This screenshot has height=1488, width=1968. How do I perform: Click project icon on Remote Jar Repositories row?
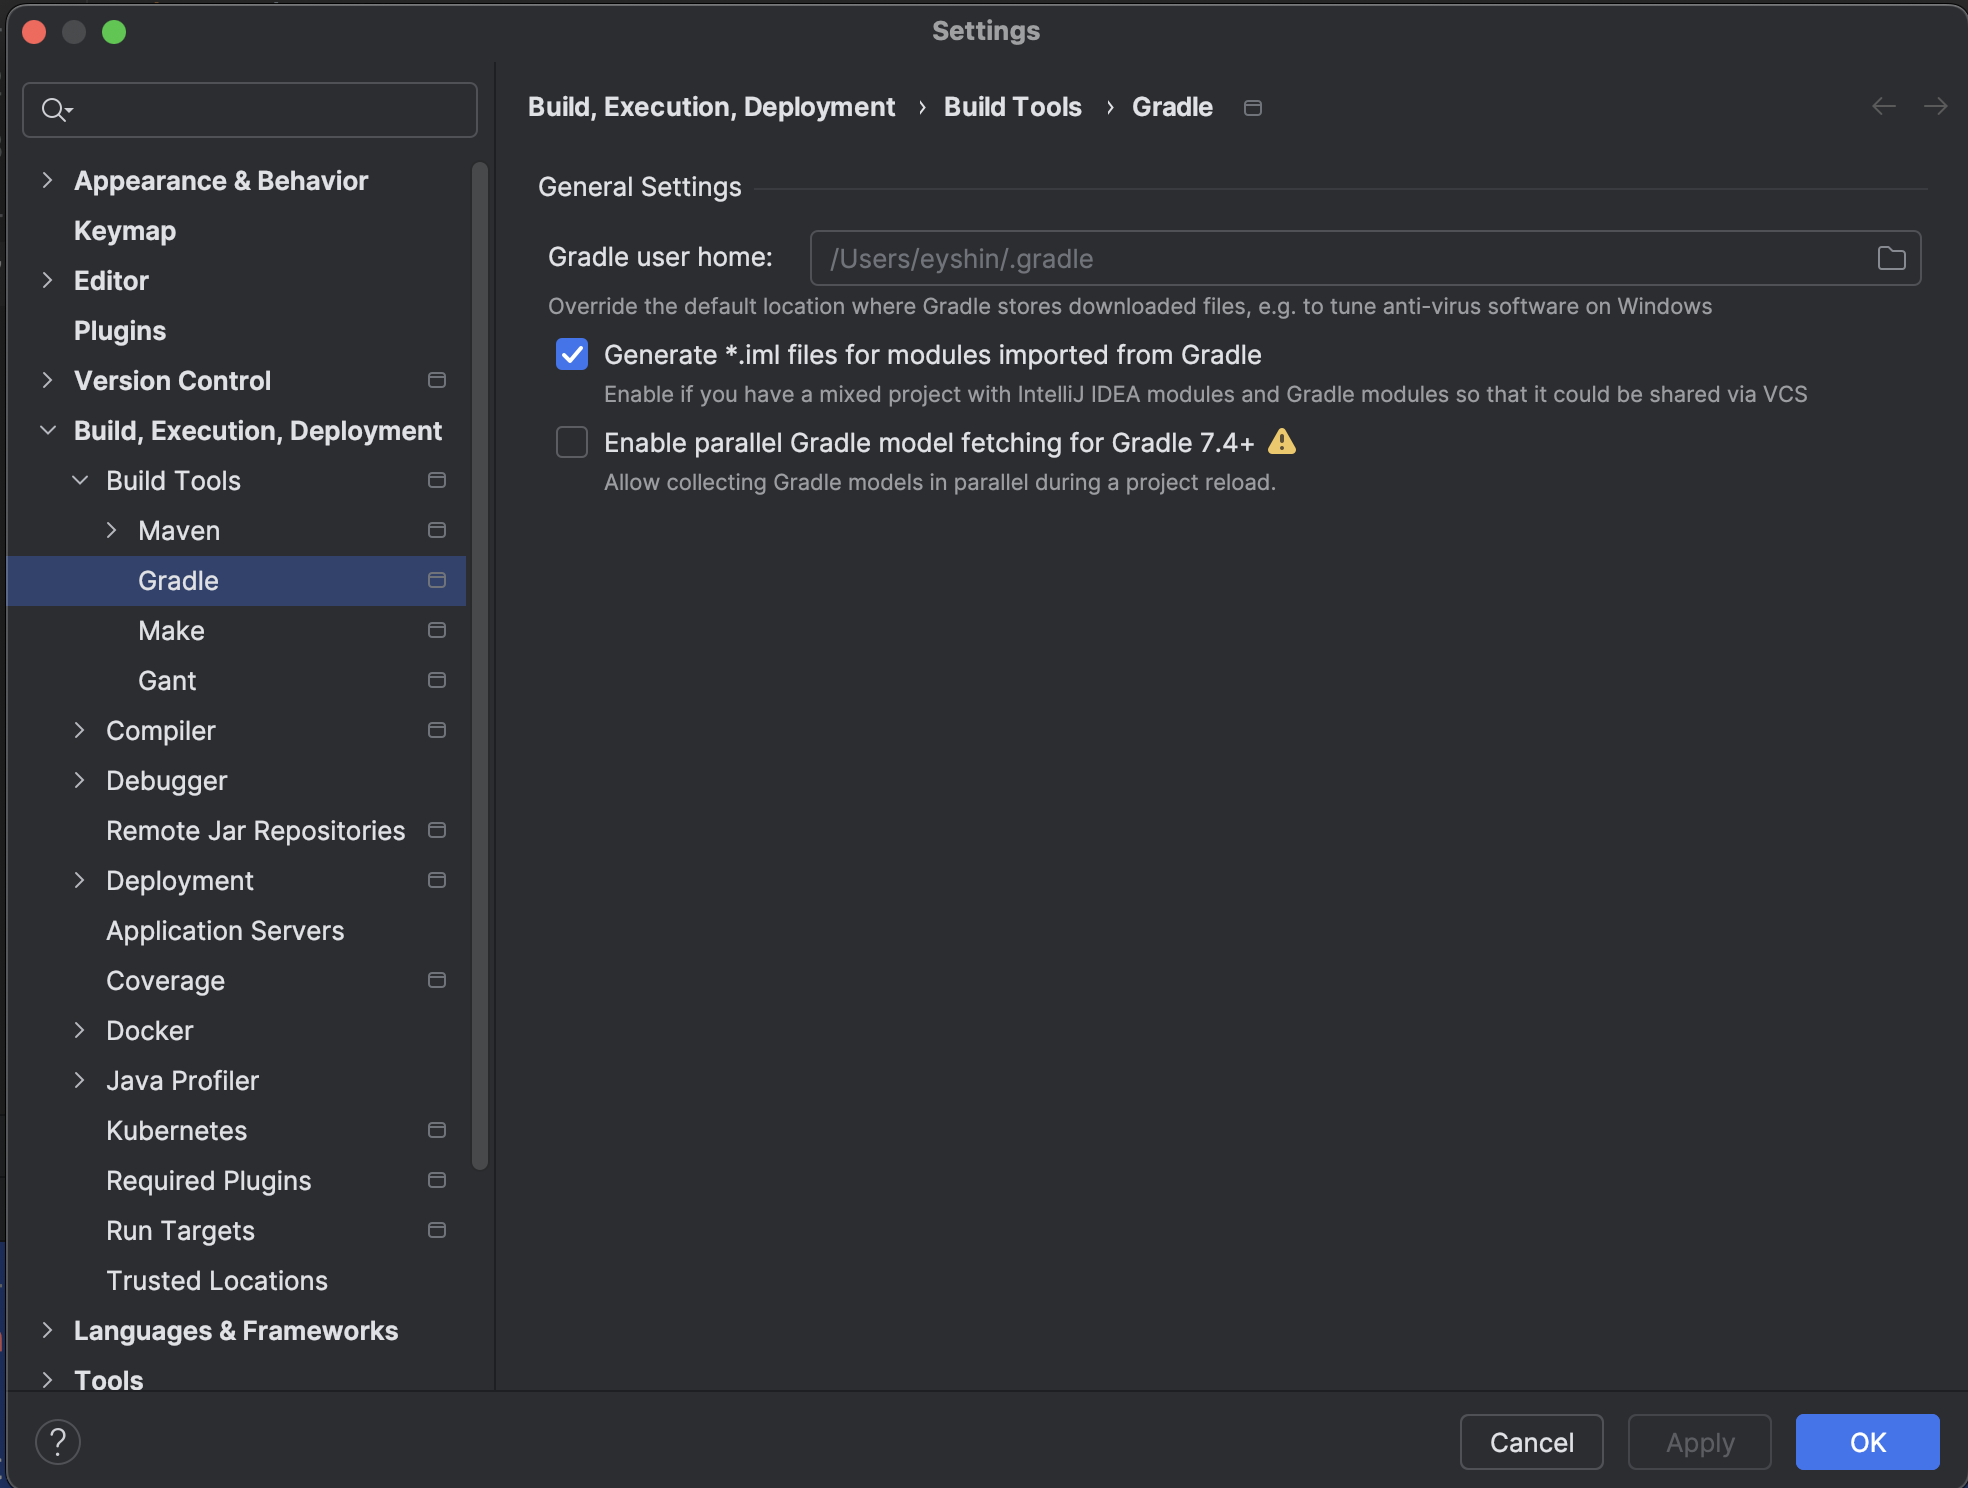click(437, 830)
